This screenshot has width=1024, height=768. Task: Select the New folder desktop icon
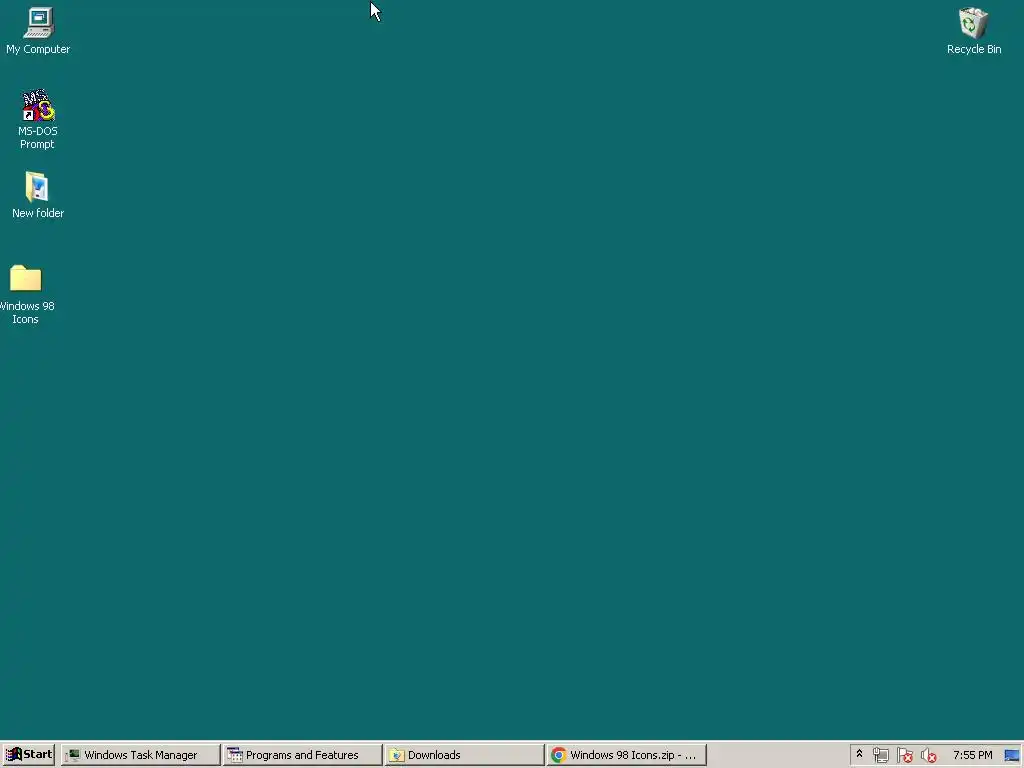click(x=38, y=195)
